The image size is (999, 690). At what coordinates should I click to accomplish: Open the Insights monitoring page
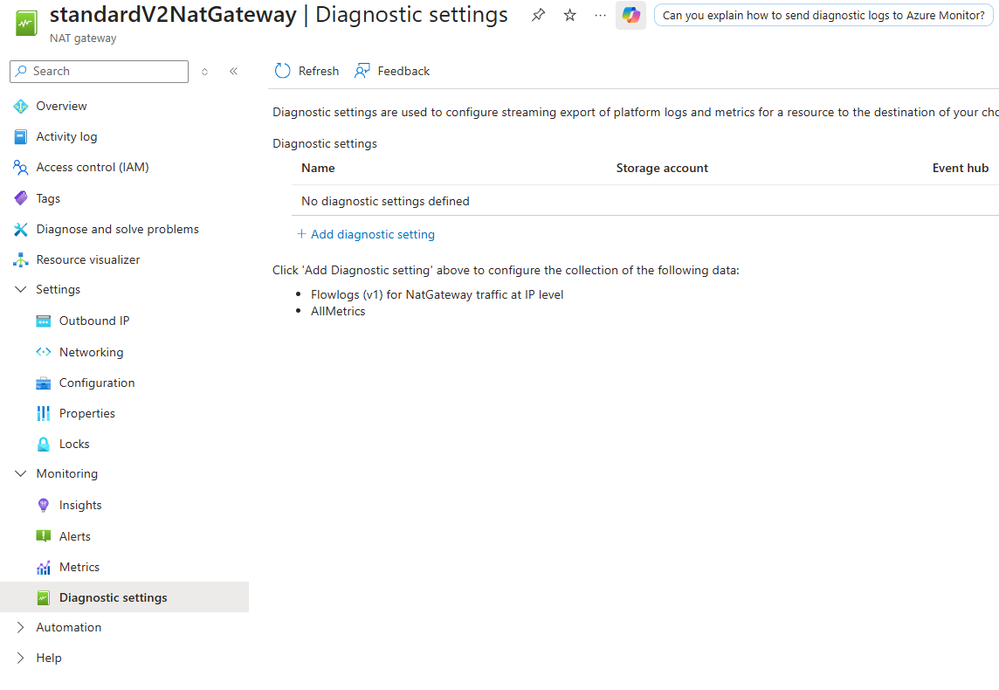point(80,505)
